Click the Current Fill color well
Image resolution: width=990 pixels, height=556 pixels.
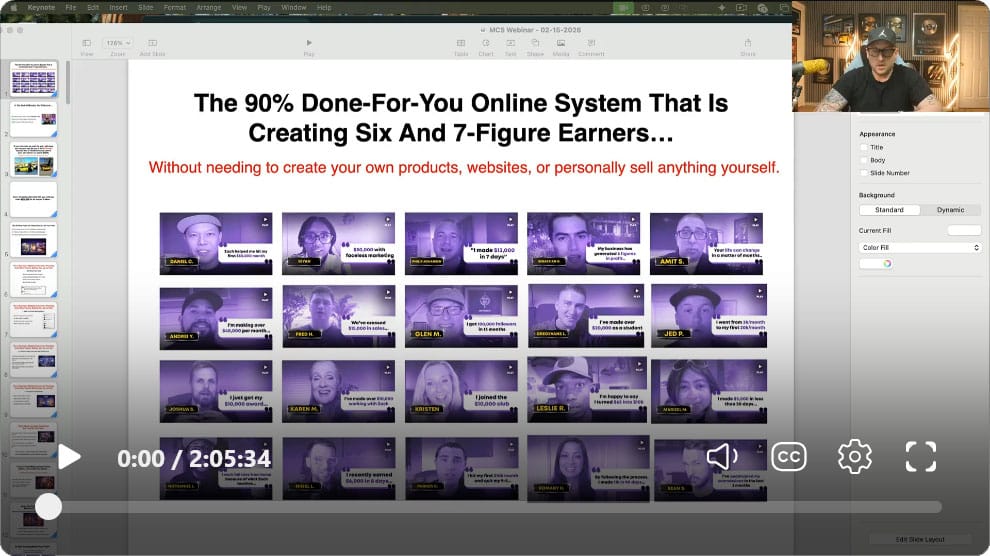[964, 230]
